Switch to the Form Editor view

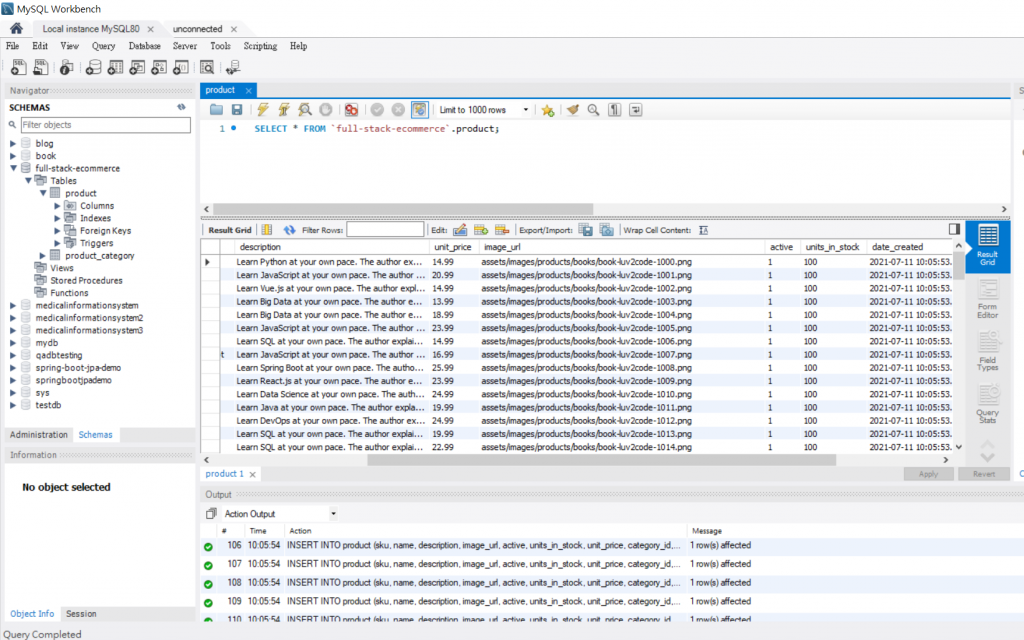click(987, 299)
